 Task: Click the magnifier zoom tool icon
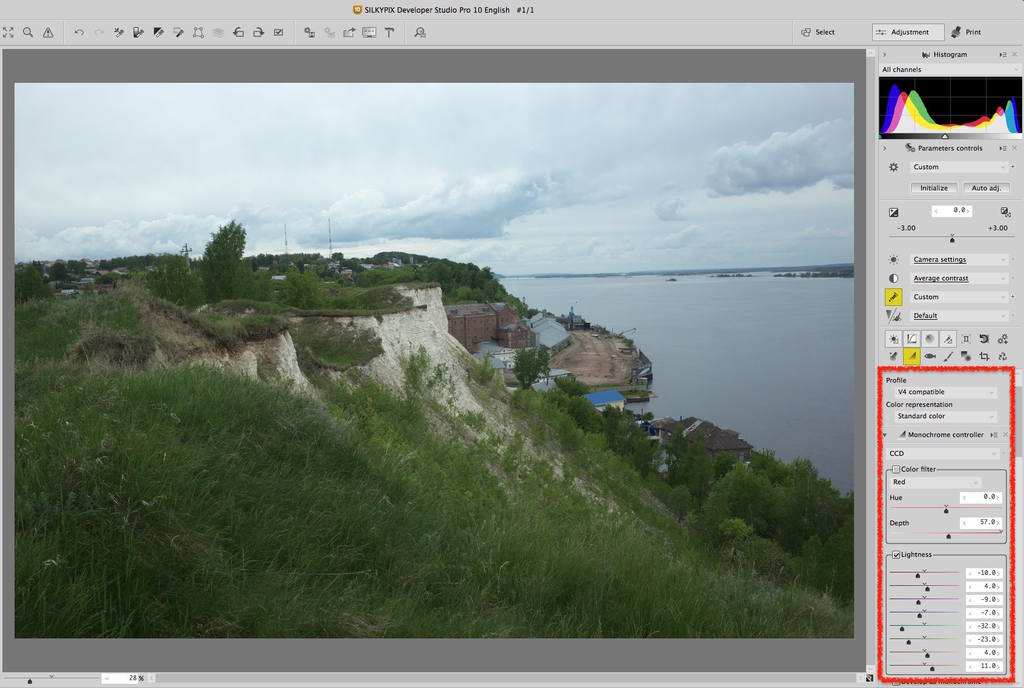click(28, 32)
